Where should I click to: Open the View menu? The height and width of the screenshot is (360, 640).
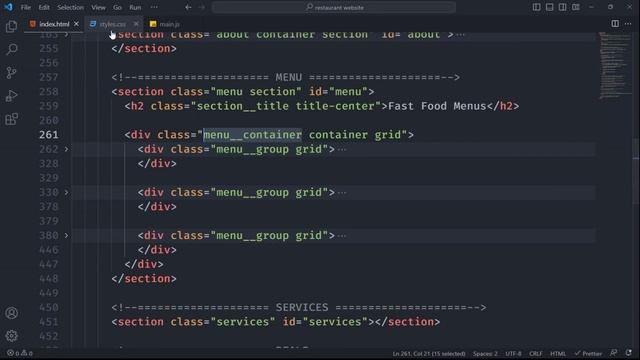[x=98, y=7]
